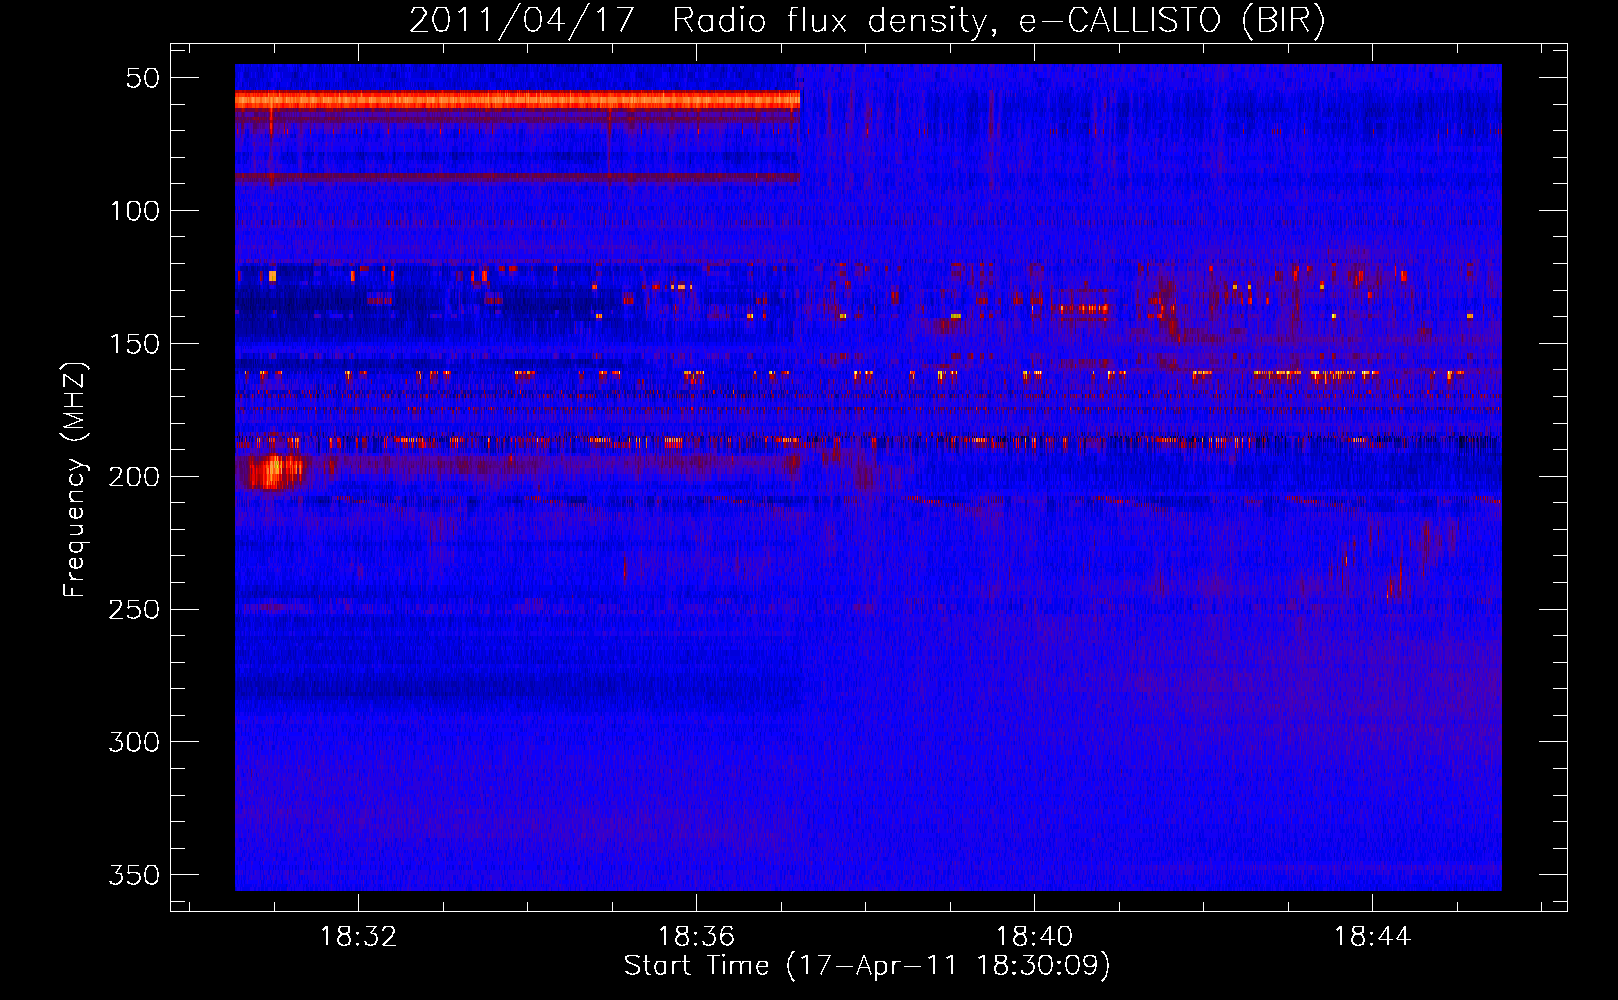1618x1000 pixels.
Task: Click the 100 frequency tick label
Action: 134,211
